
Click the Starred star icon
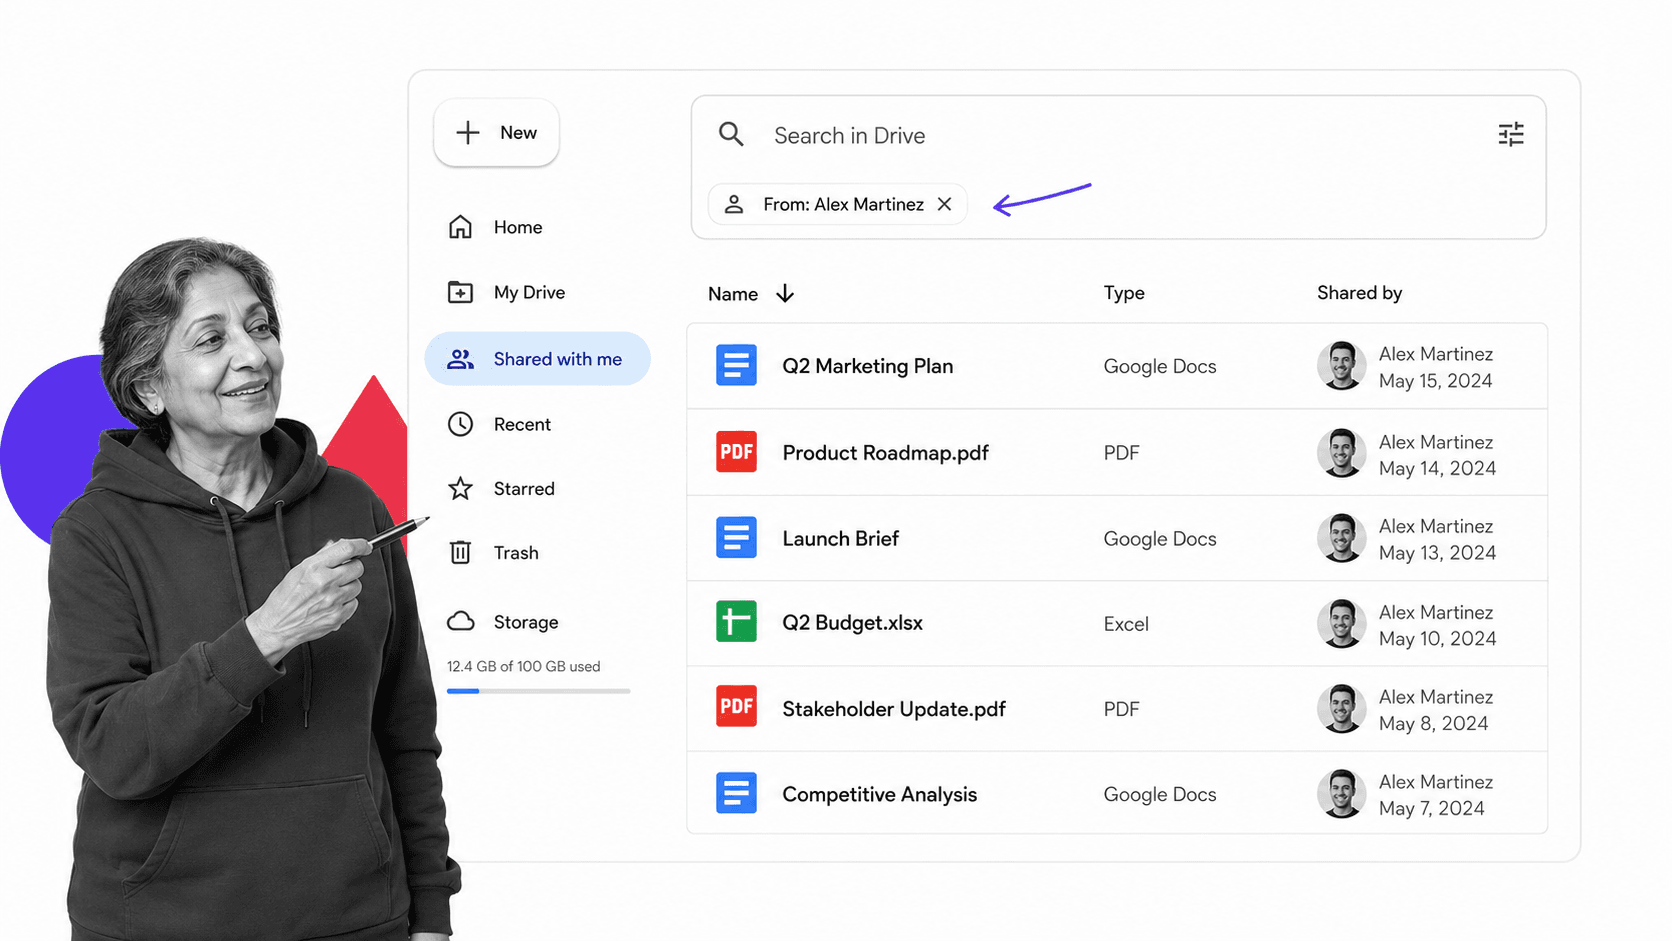click(x=460, y=488)
